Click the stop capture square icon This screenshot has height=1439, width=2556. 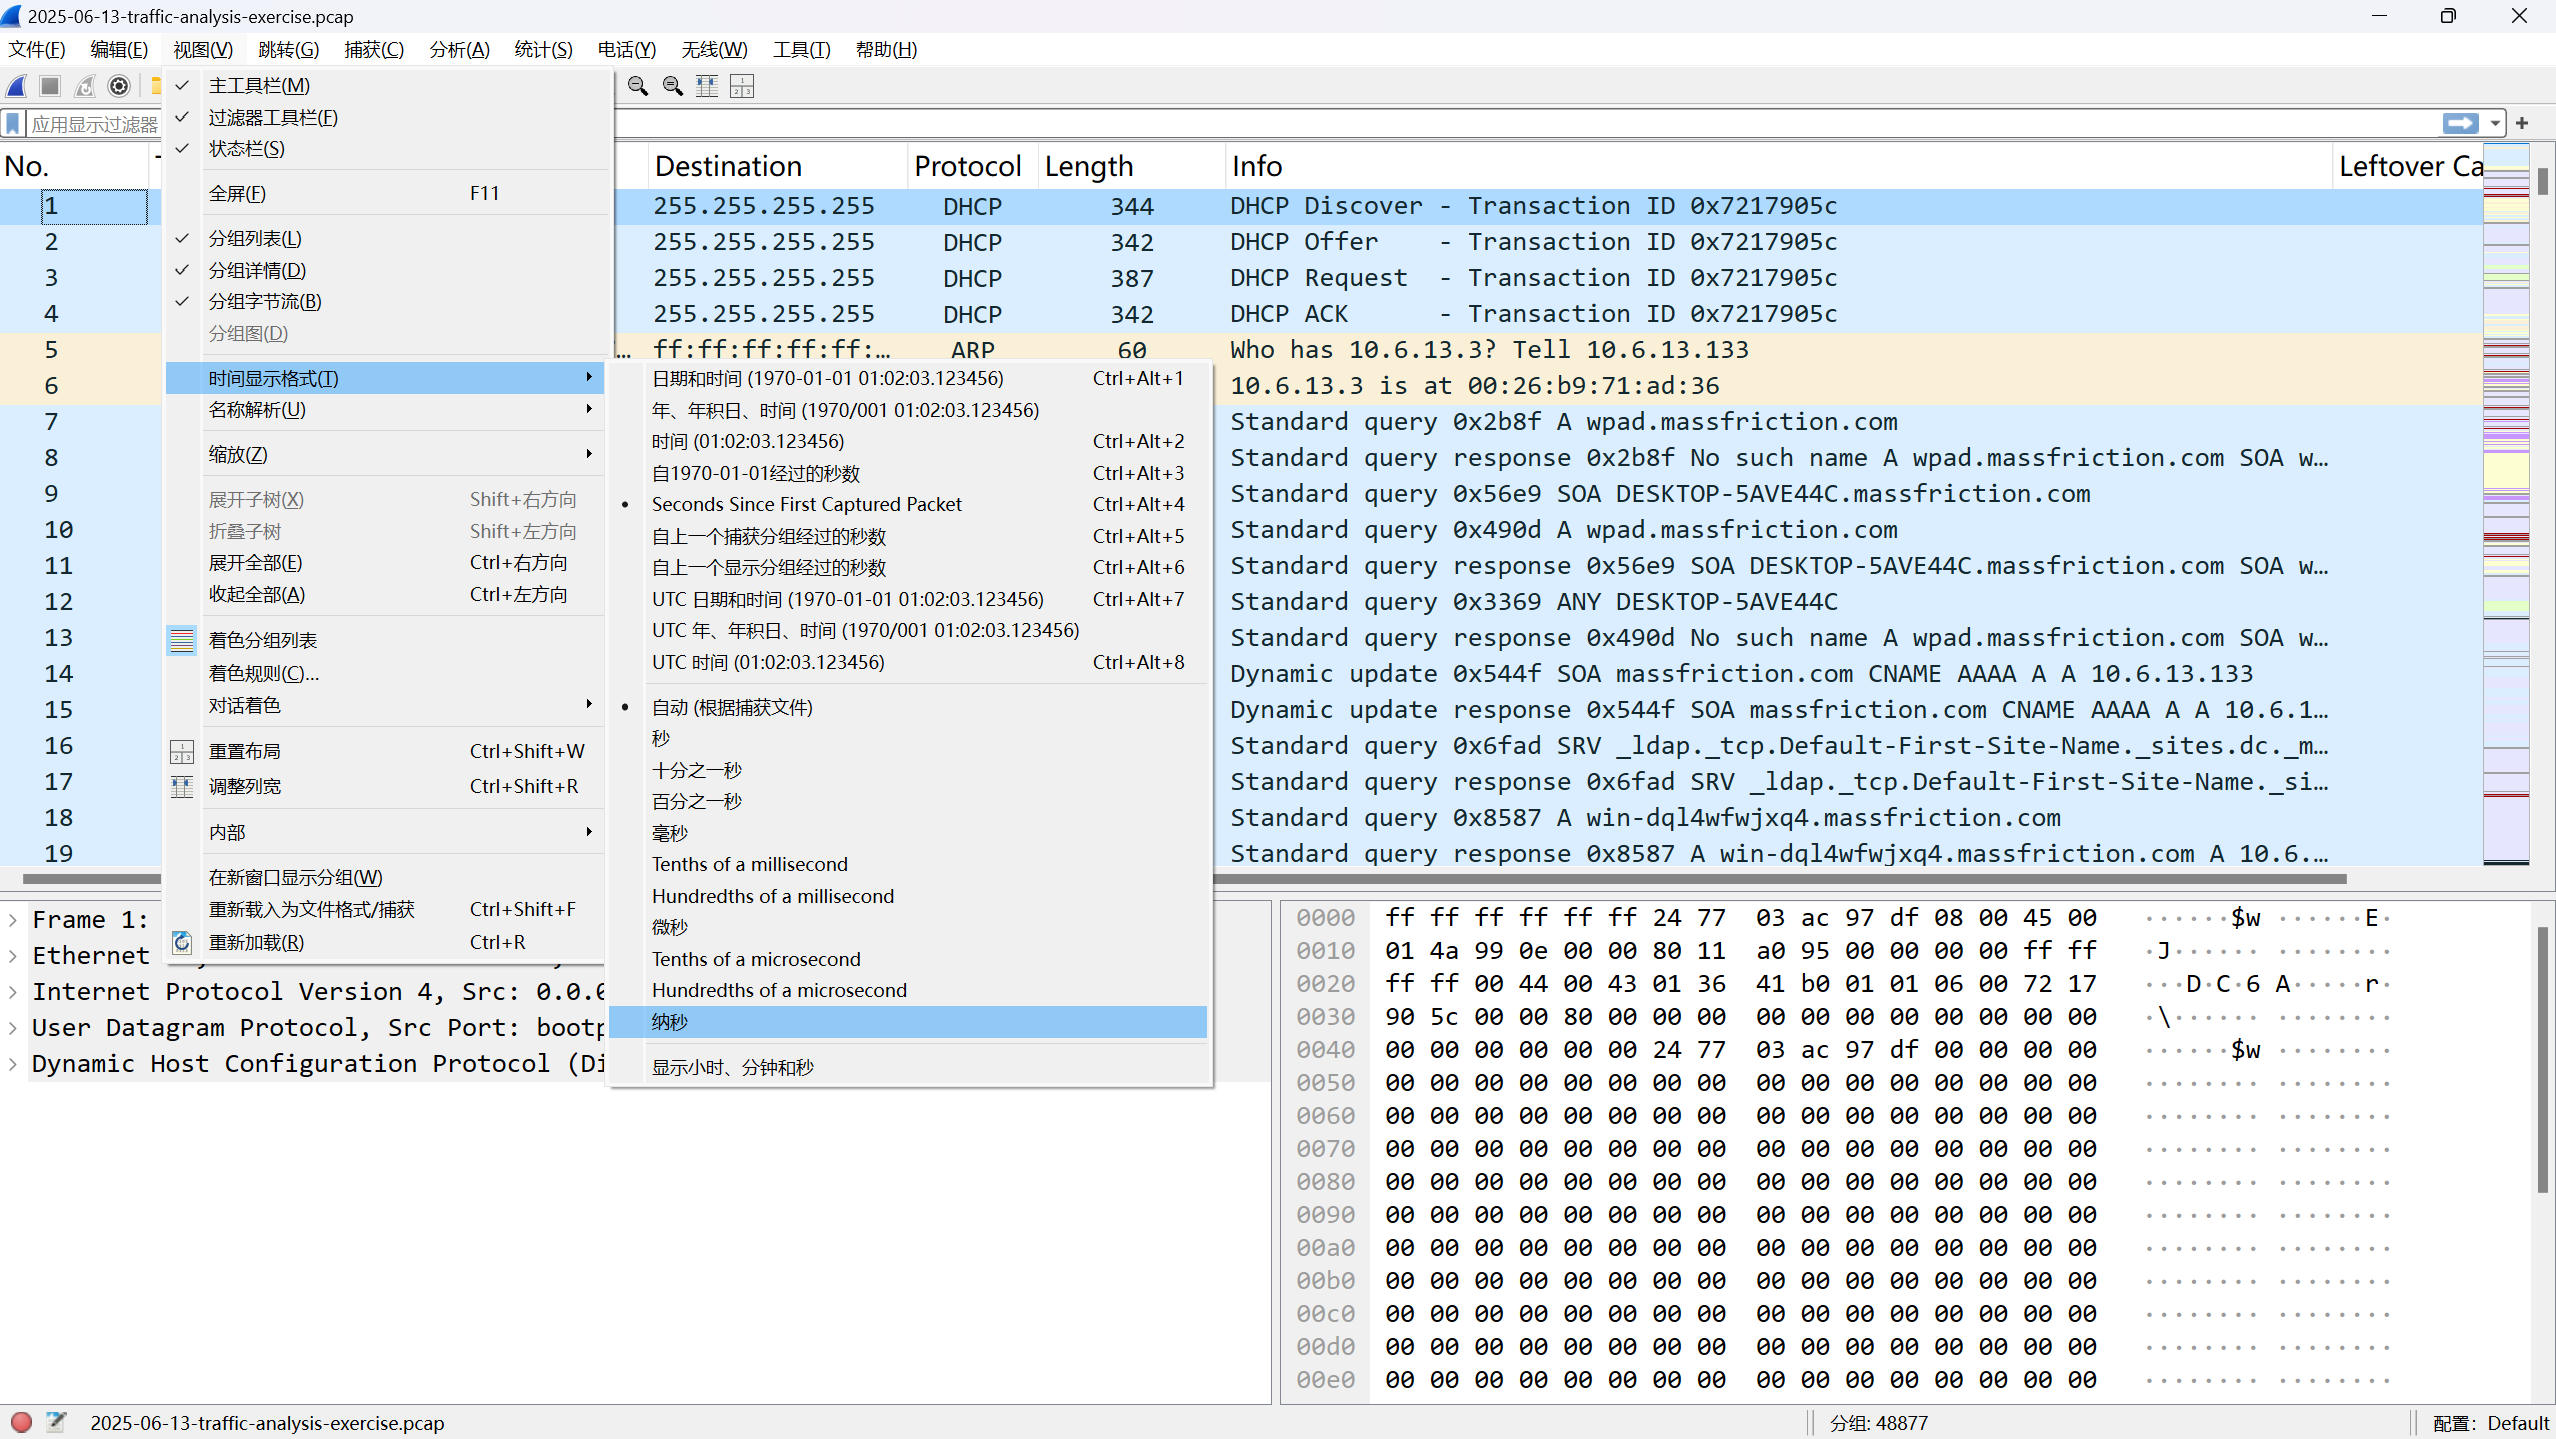[50, 86]
